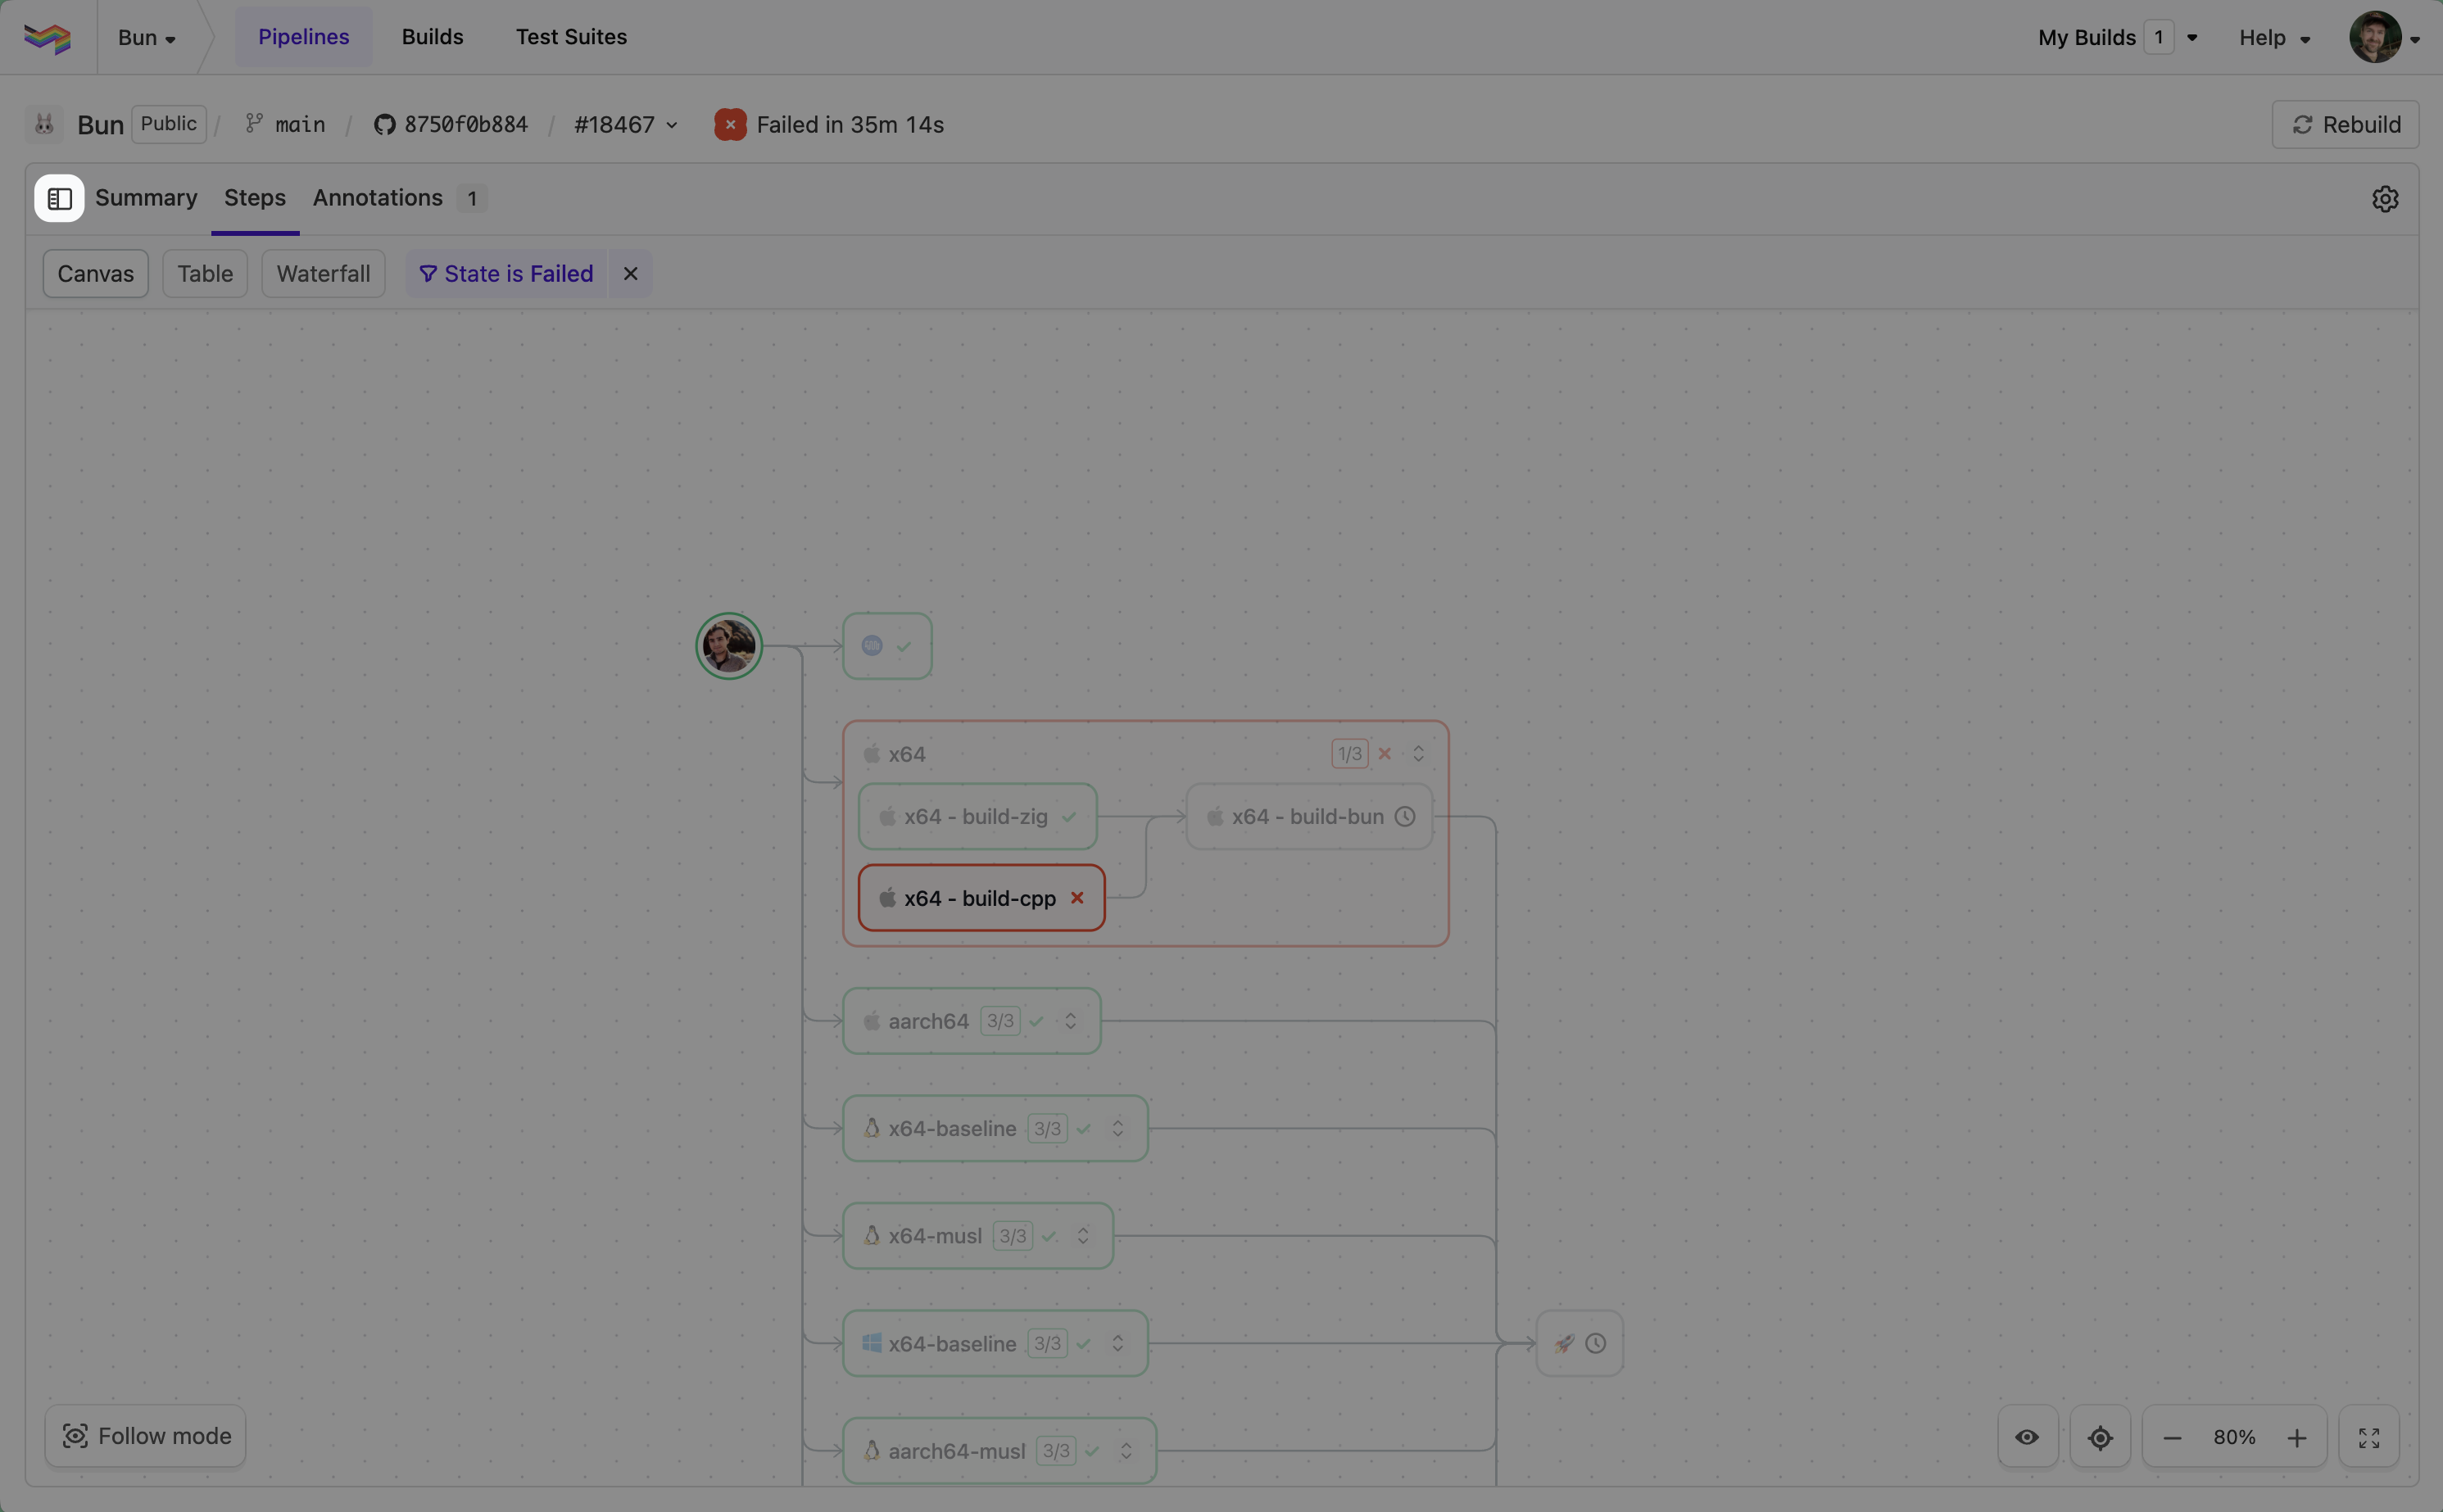Zoom in with the plus icon

pyautogui.click(x=2296, y=1437)
